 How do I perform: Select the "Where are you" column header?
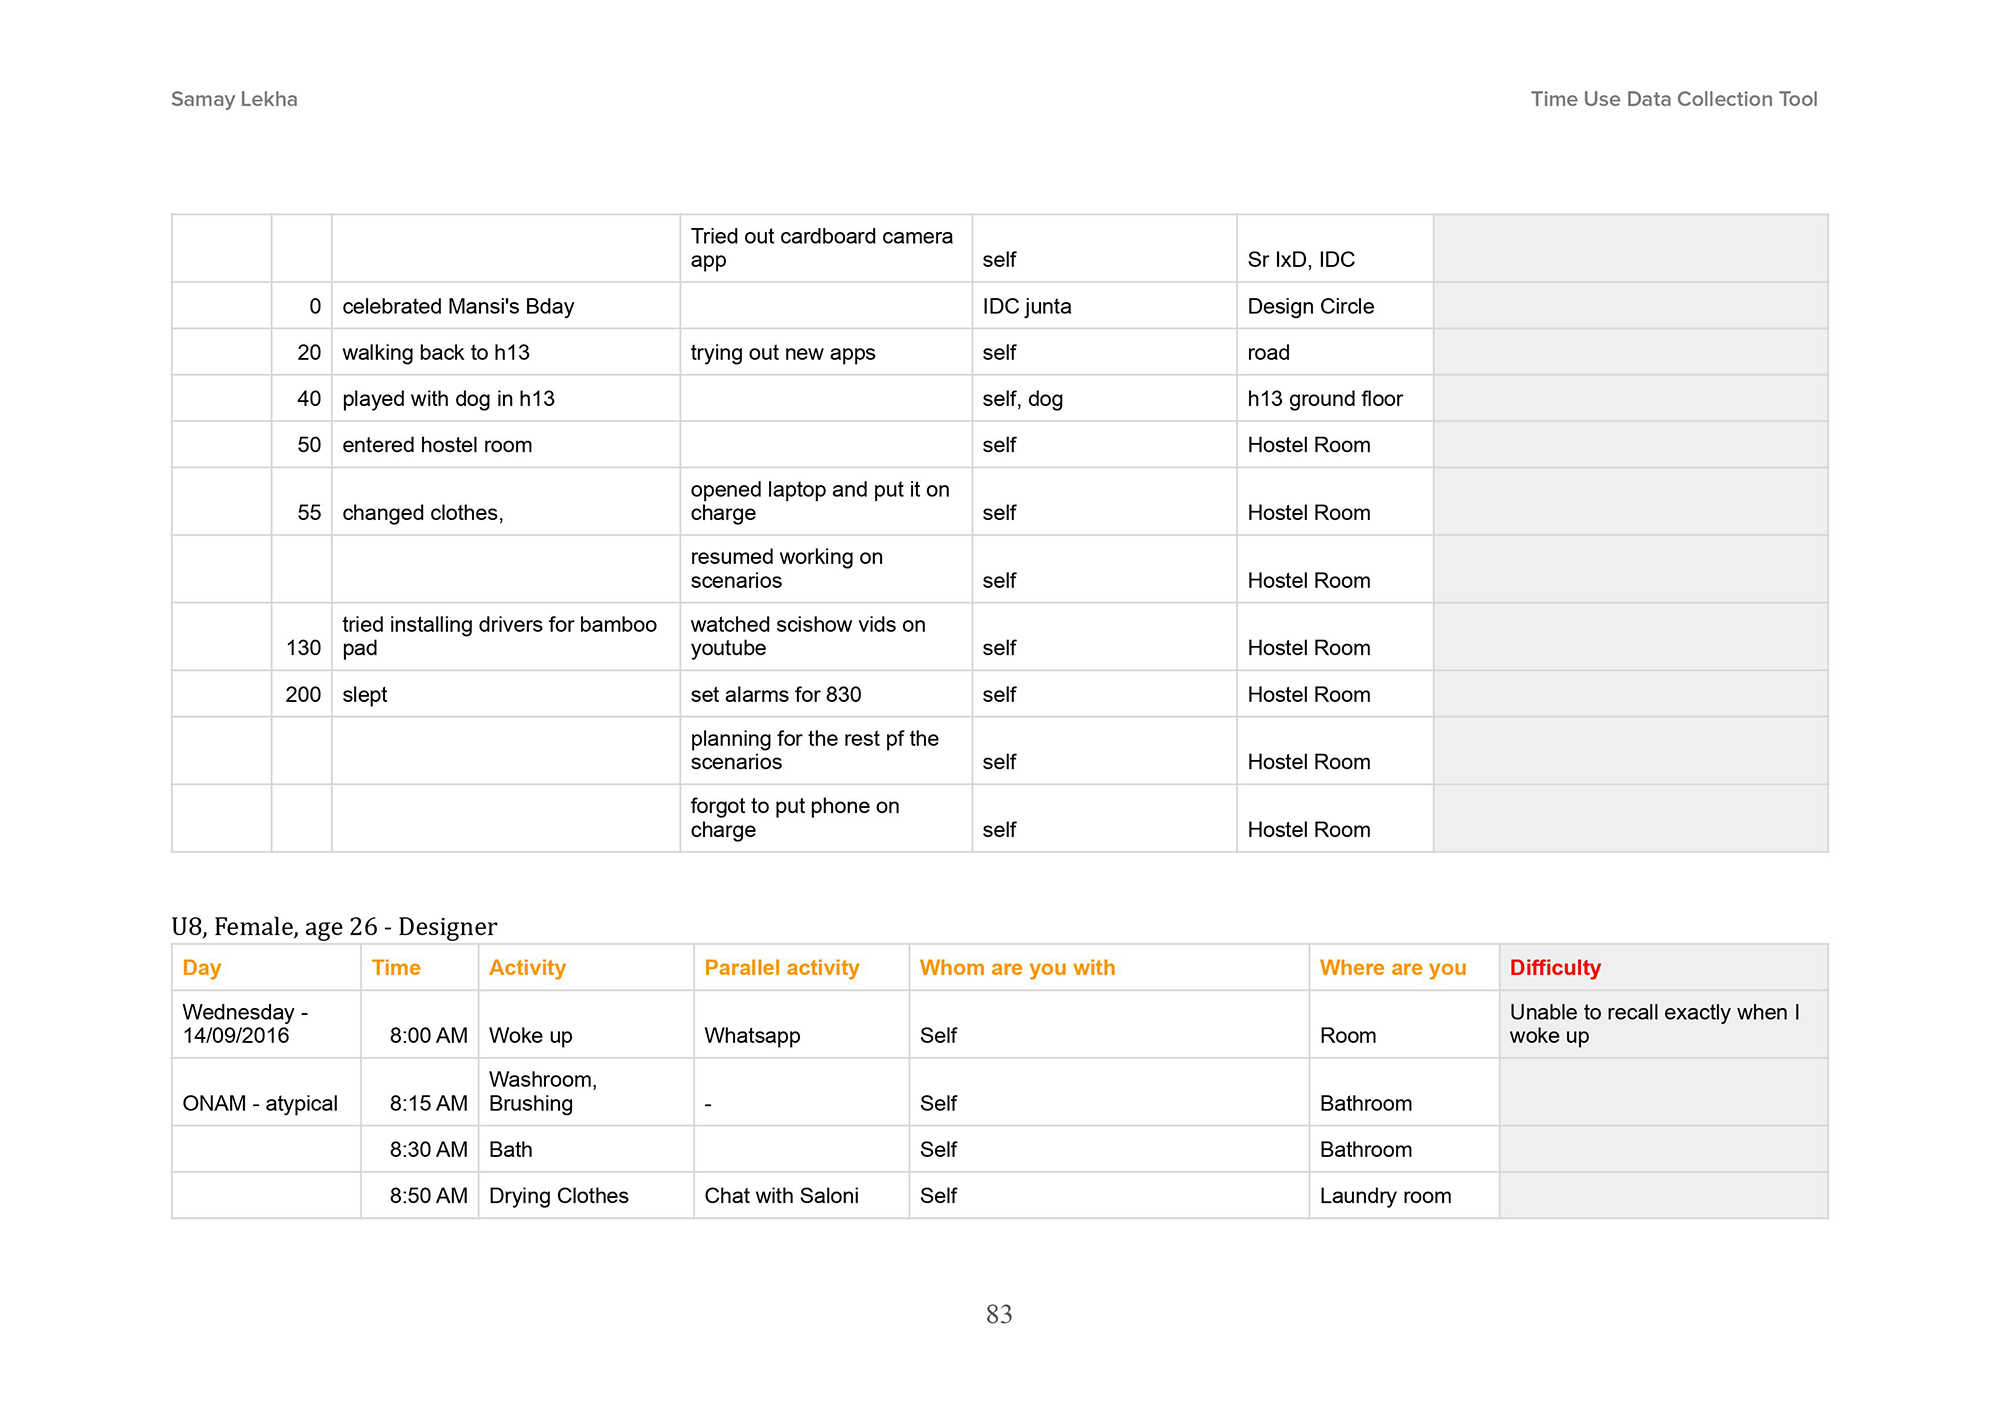point(1392,968)
